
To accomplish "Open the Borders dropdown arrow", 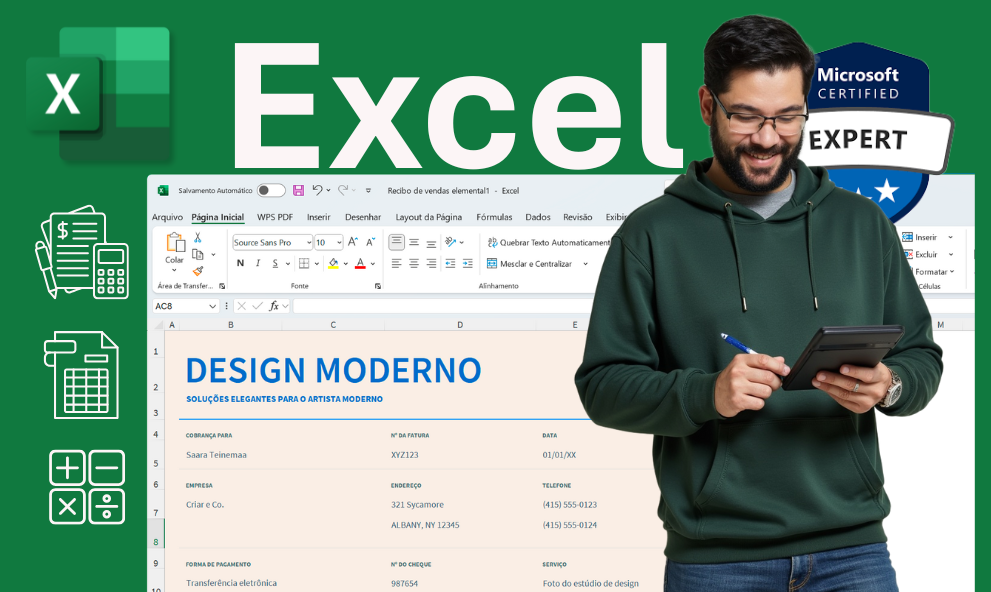I will click(317, 263).
